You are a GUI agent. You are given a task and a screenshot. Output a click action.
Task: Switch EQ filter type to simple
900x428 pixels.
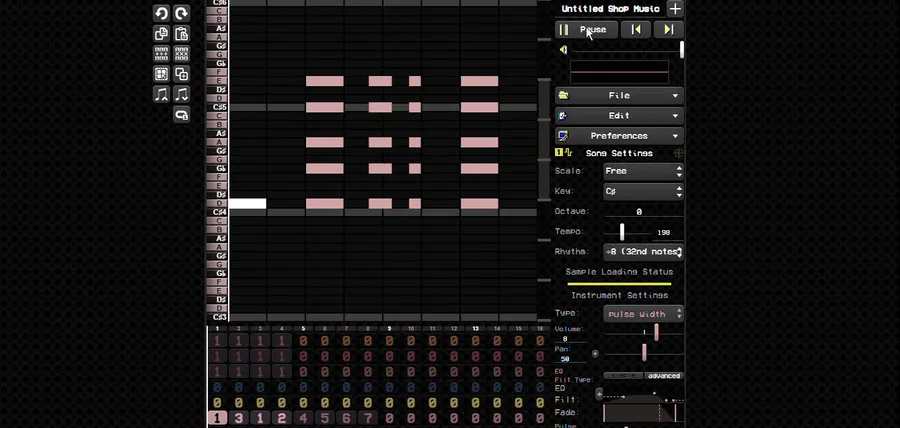point(623,376)
